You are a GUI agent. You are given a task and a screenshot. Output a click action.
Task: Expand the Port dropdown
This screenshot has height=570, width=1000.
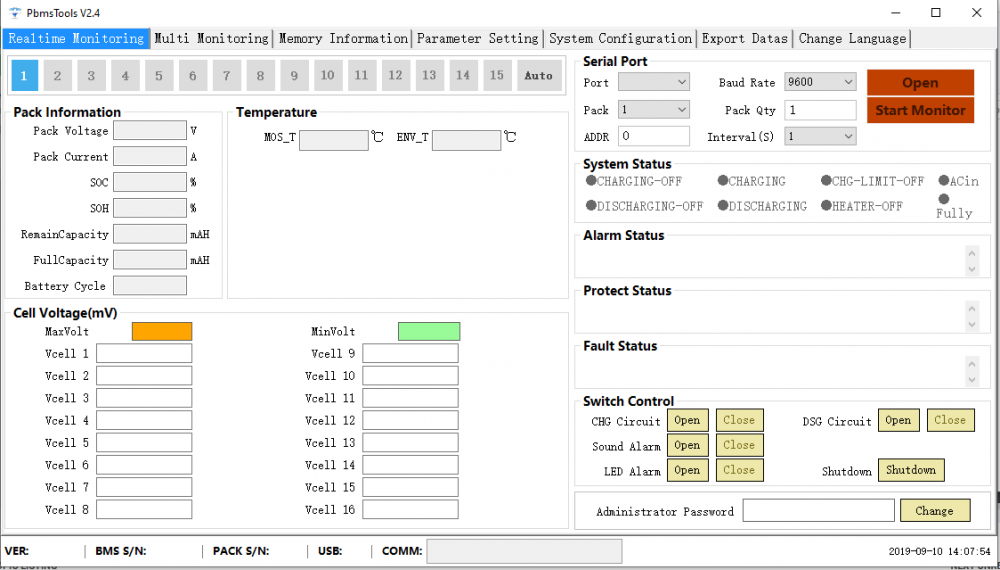pos(654,82)
